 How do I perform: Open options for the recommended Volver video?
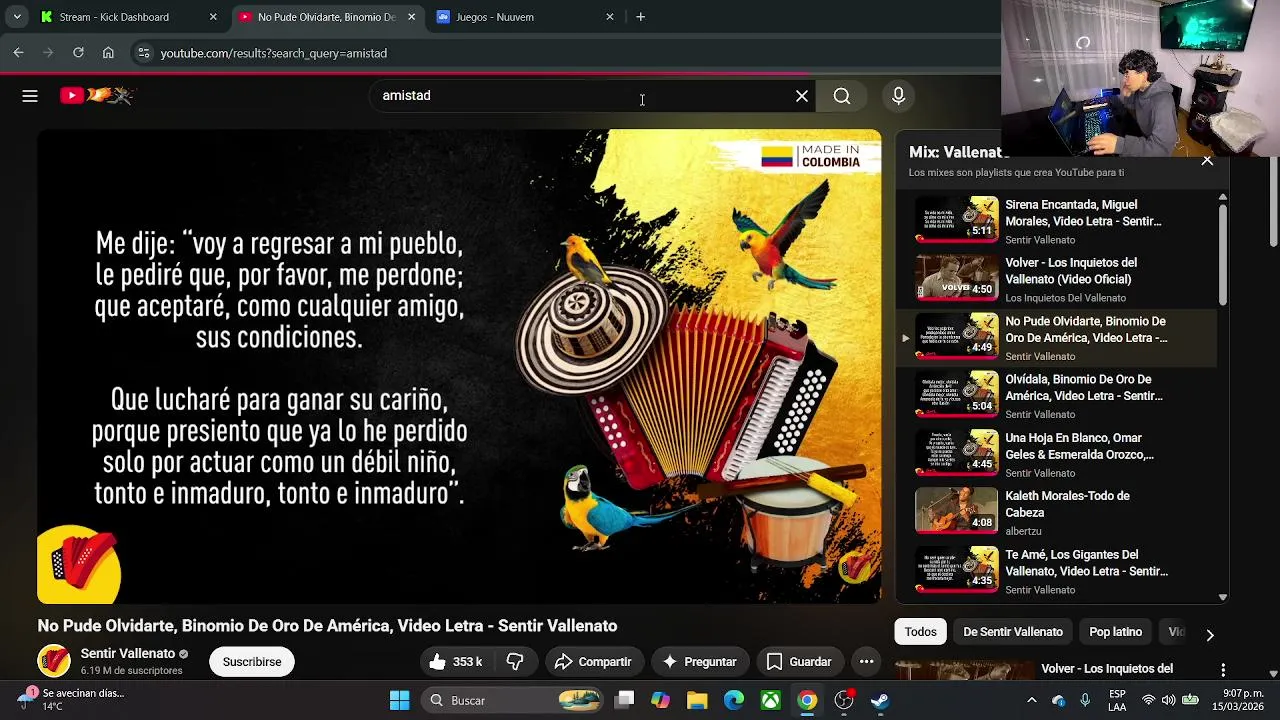coord(1222,670)
